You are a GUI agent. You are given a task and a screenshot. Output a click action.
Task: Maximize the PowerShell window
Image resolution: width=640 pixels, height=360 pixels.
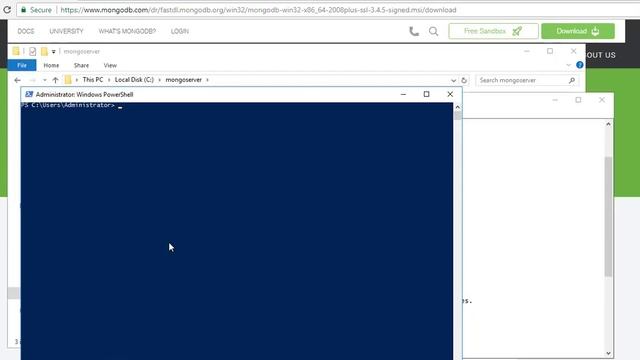pos(427,94)
